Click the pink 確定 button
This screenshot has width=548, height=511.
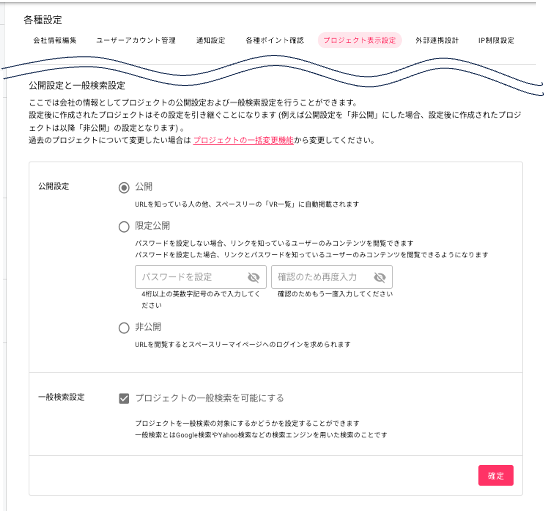[496, 475]
